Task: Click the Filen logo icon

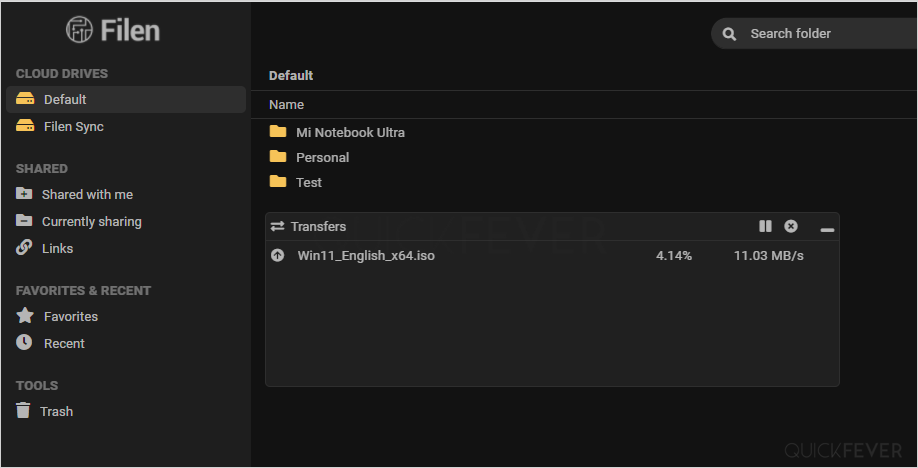Action: [79, 29]
